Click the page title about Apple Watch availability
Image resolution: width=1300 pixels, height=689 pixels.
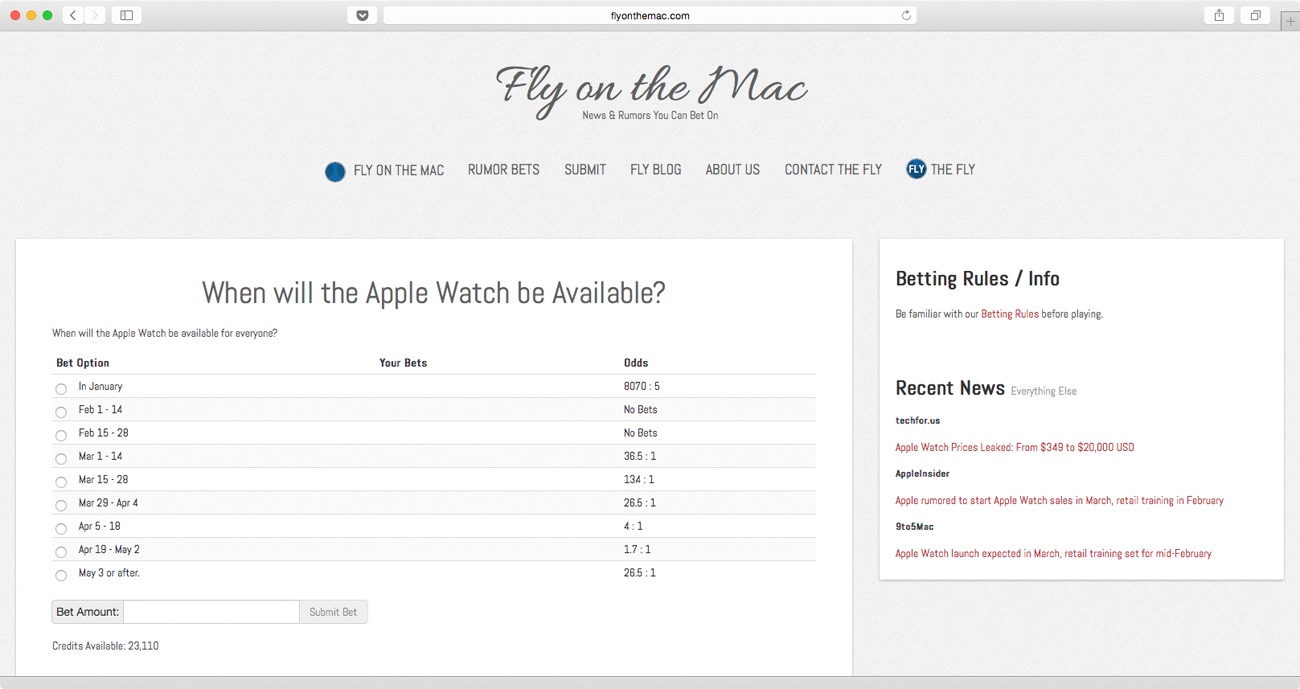(433, 293)
